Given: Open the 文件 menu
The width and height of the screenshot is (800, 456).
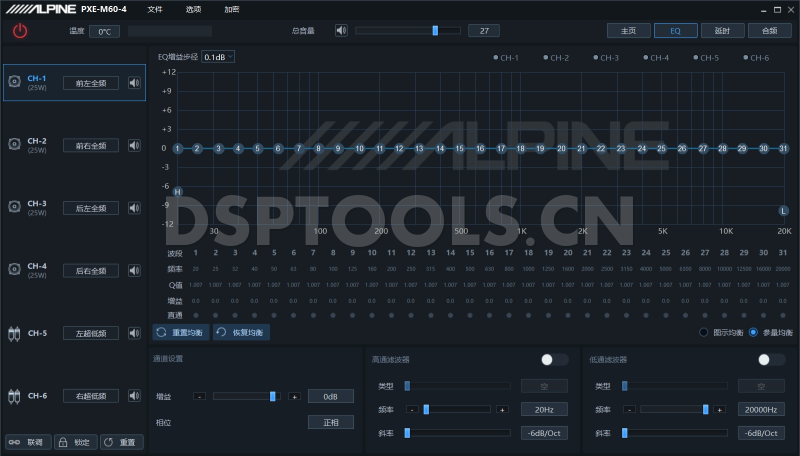Looking at the screenshot, I should coord(155,9).
